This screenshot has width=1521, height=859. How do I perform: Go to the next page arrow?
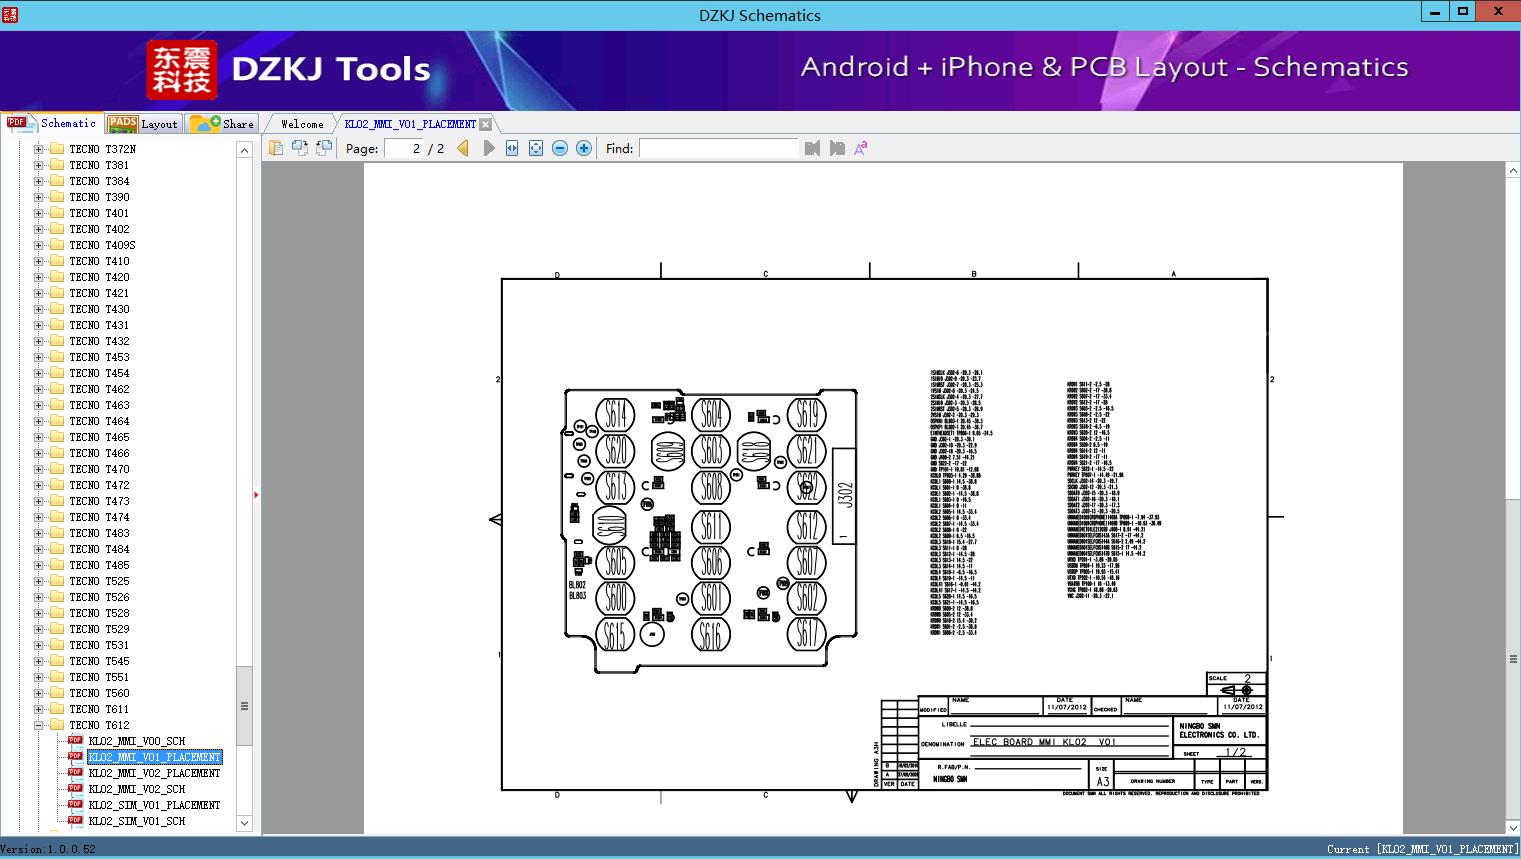point(489,148)
